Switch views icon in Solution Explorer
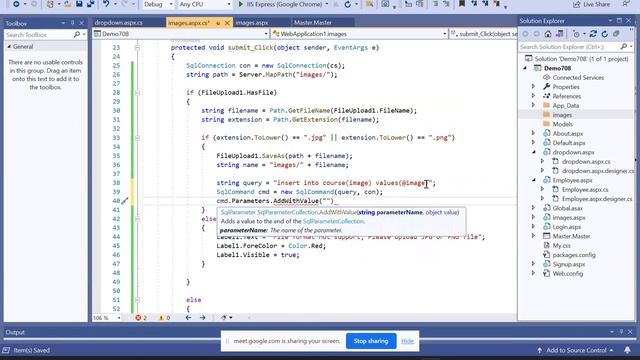The image size is (640, 360). tap(560, 34)
